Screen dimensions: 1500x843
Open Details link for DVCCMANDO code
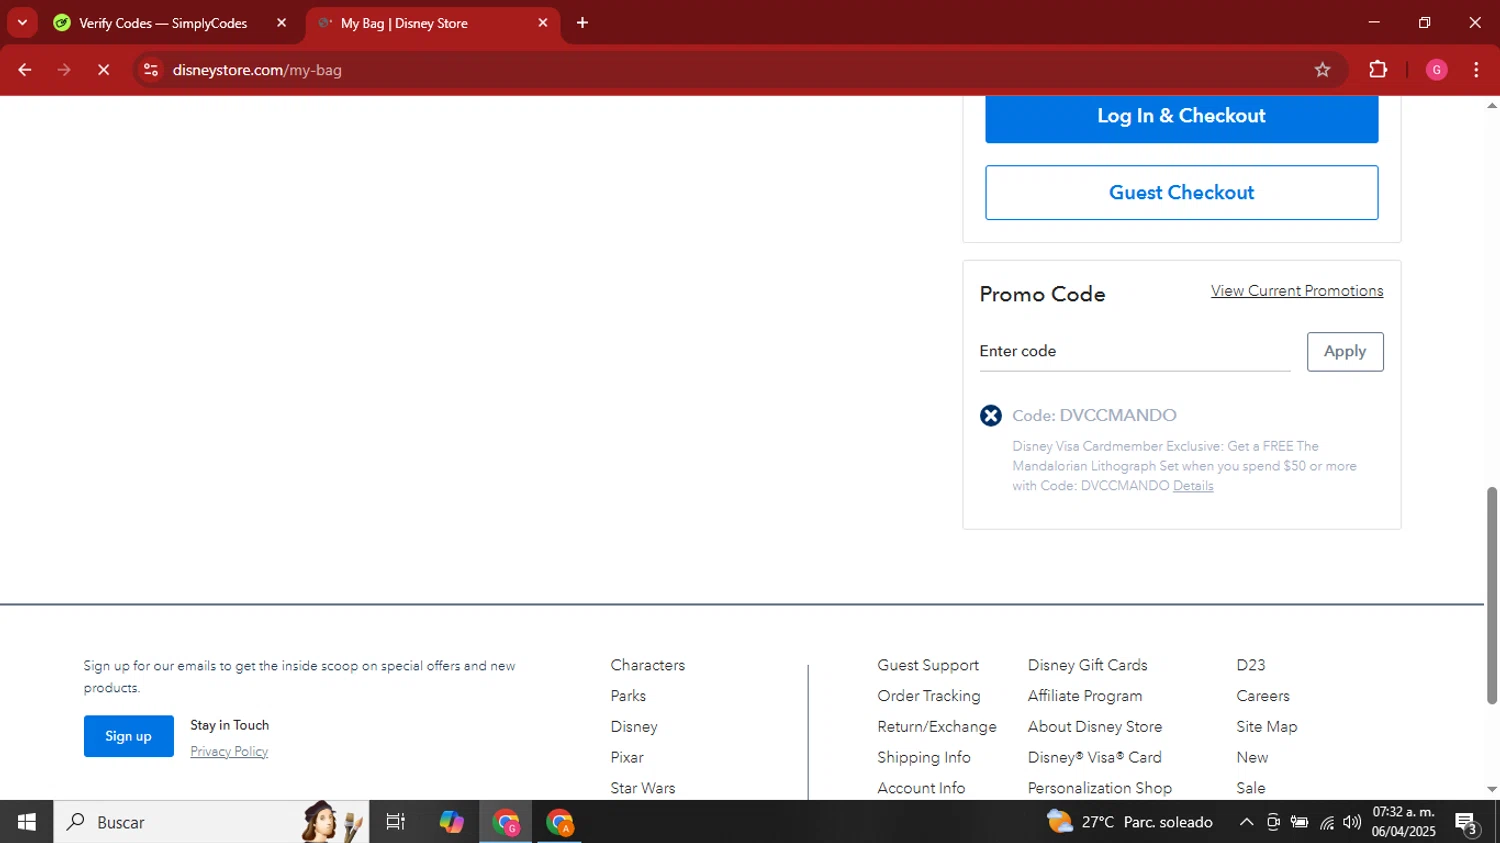point(1193,486)
